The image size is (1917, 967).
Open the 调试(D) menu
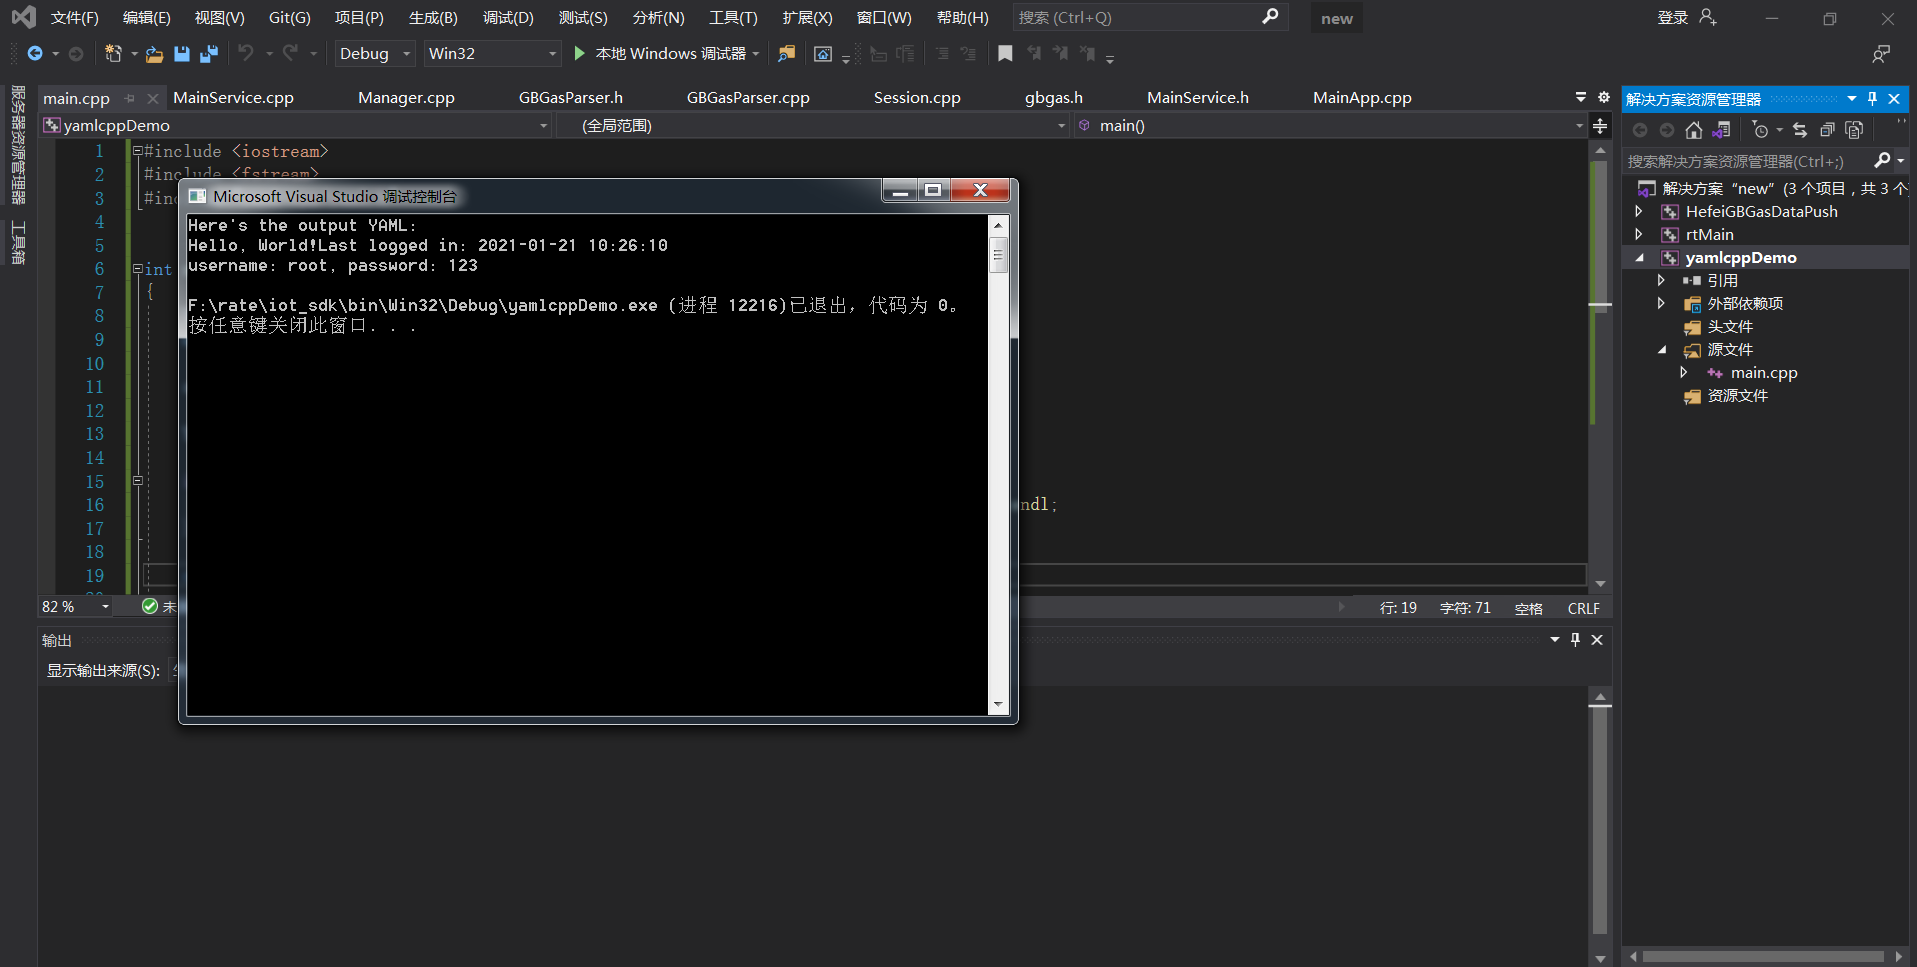click(x=508, y=17)
